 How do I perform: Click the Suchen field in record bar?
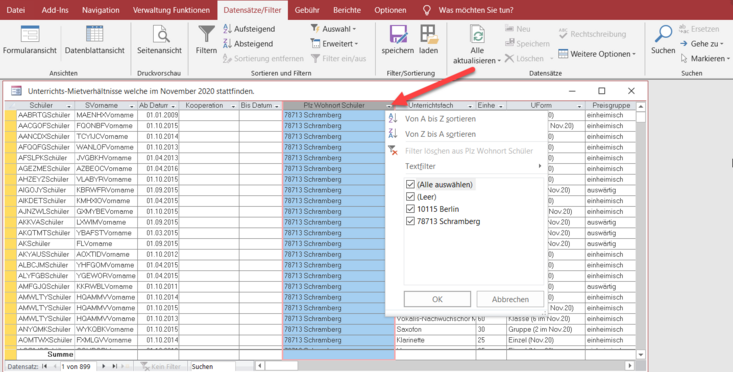click(212, 366)
